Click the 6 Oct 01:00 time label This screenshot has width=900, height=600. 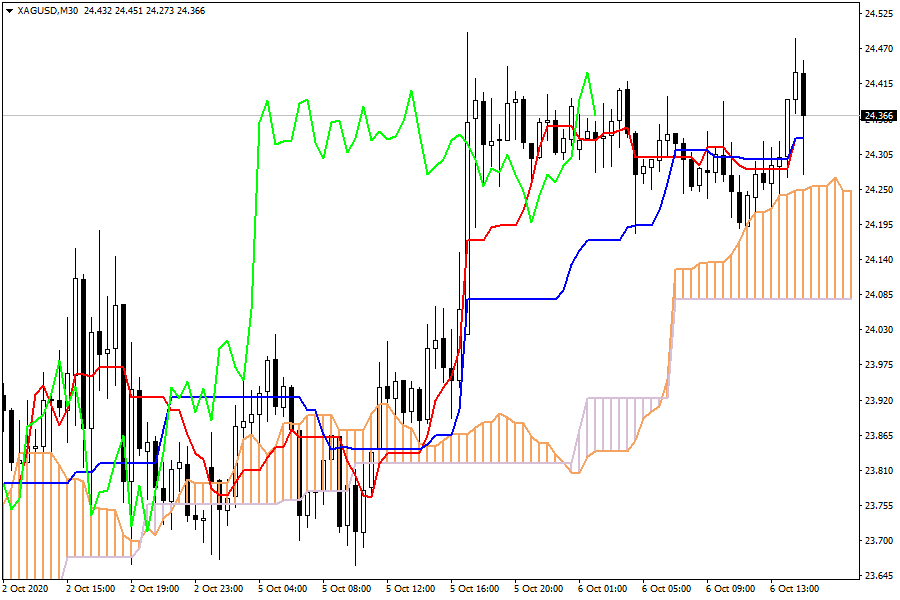point(603,588)
